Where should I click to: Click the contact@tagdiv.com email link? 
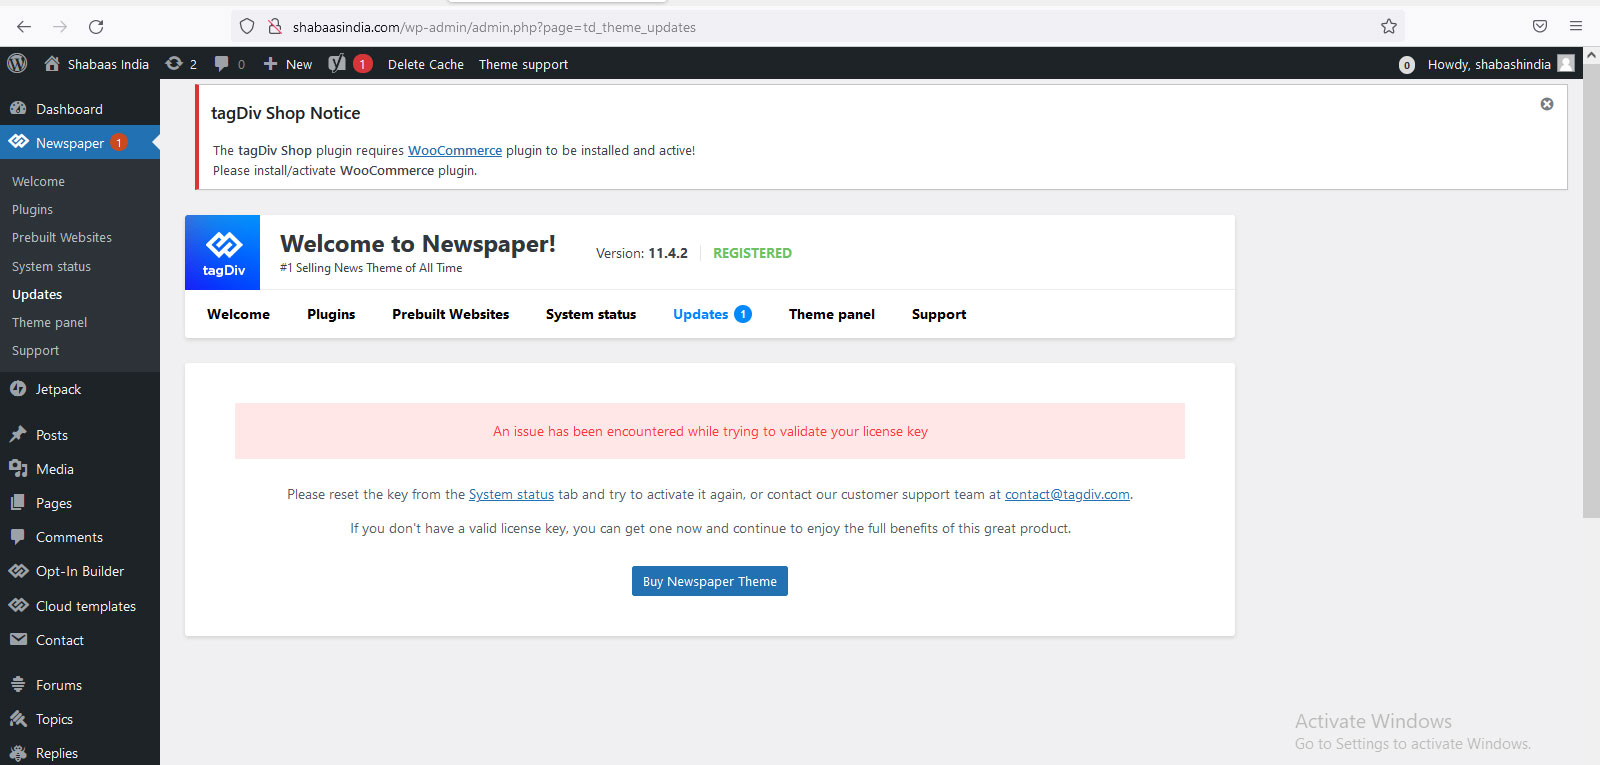point(1067,494)
